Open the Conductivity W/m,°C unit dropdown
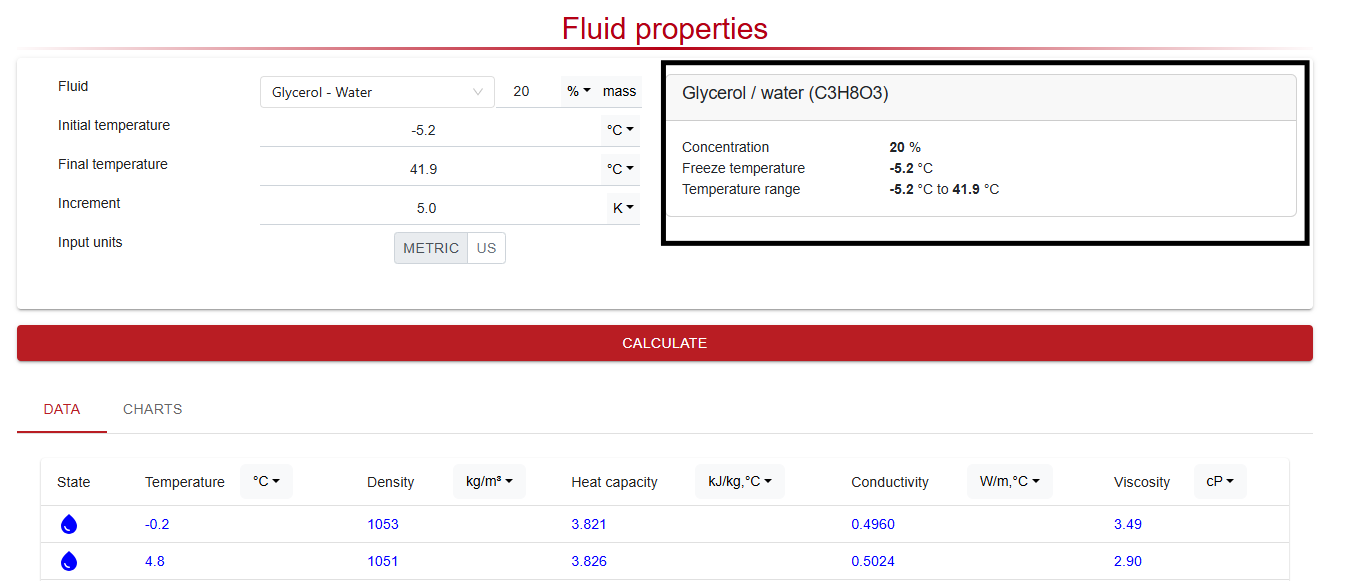This screenshot has width=1359, height=581. (x=1009, y=481)
